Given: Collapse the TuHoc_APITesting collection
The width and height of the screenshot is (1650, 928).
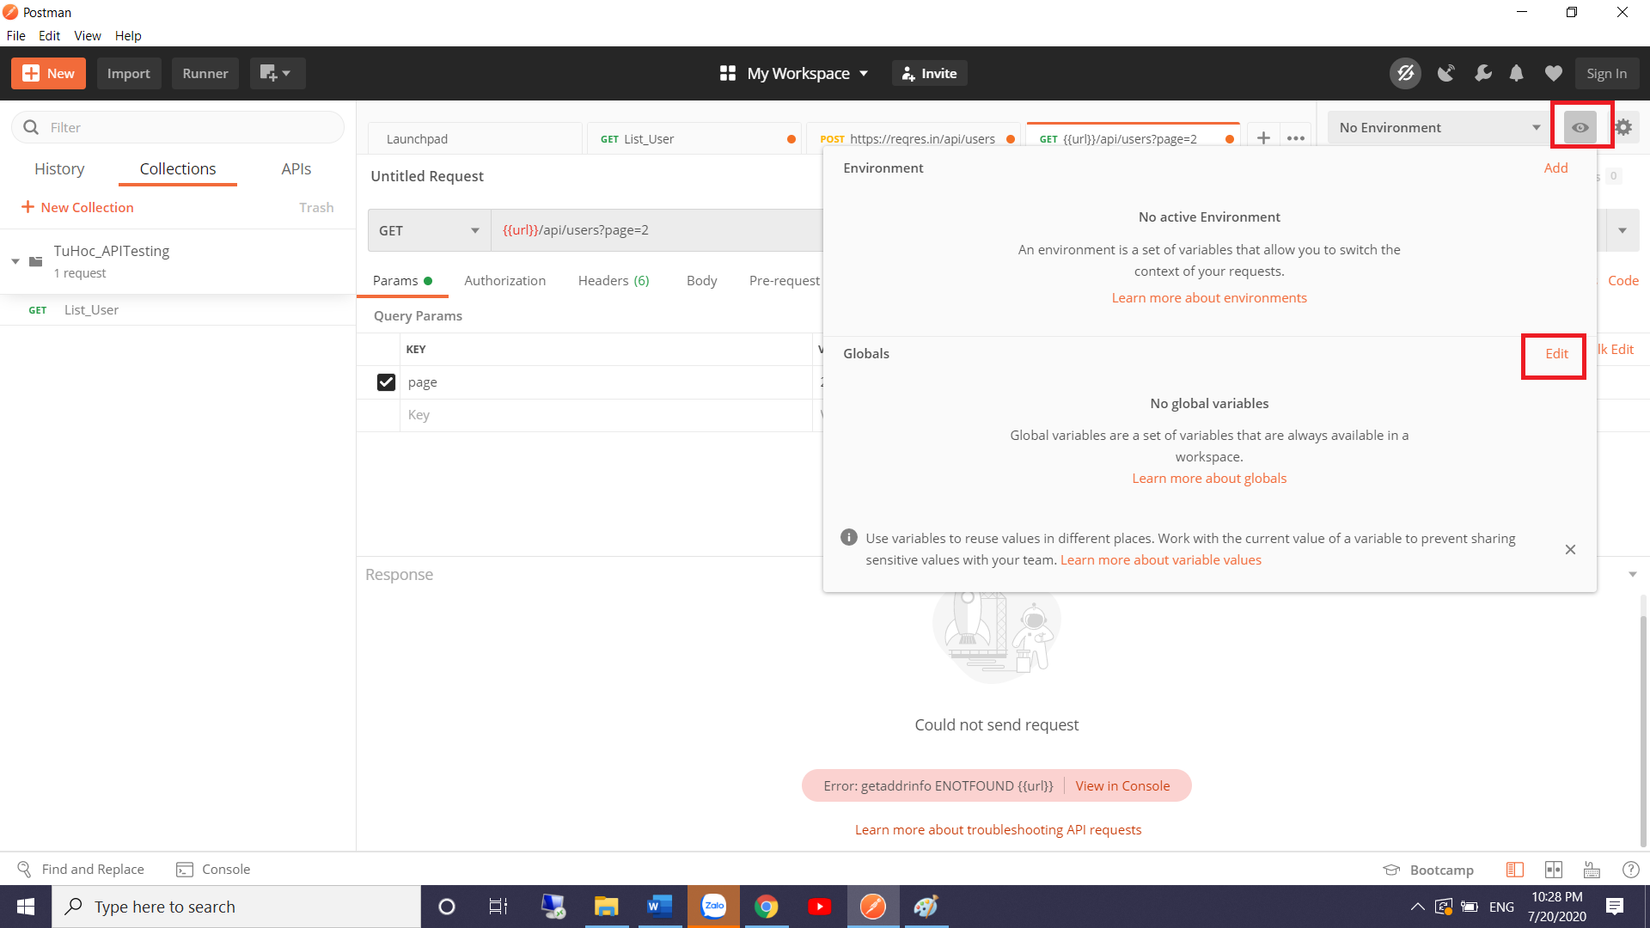Looking at the screenshot, I should [15, 261].
